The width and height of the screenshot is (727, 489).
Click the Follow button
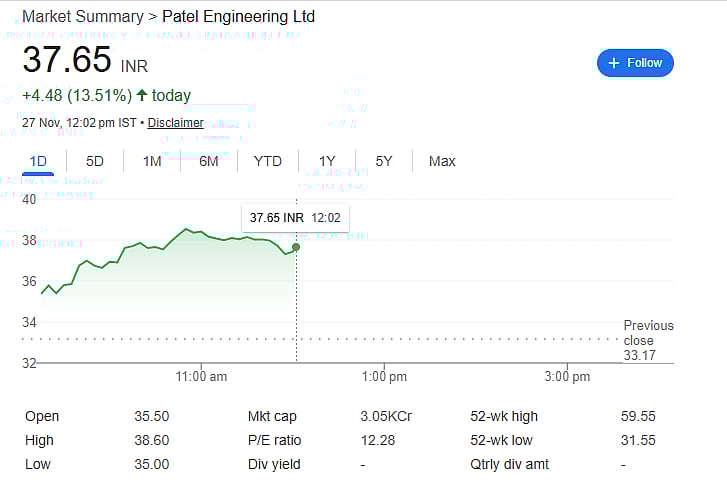[636, 62]
